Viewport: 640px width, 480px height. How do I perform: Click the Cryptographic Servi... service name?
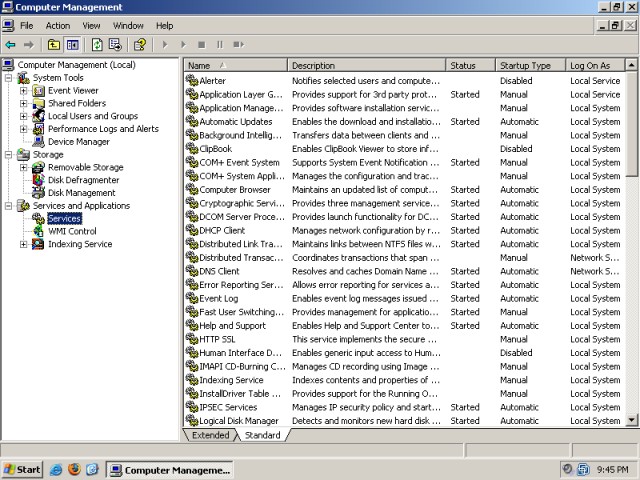coord(242,203)
